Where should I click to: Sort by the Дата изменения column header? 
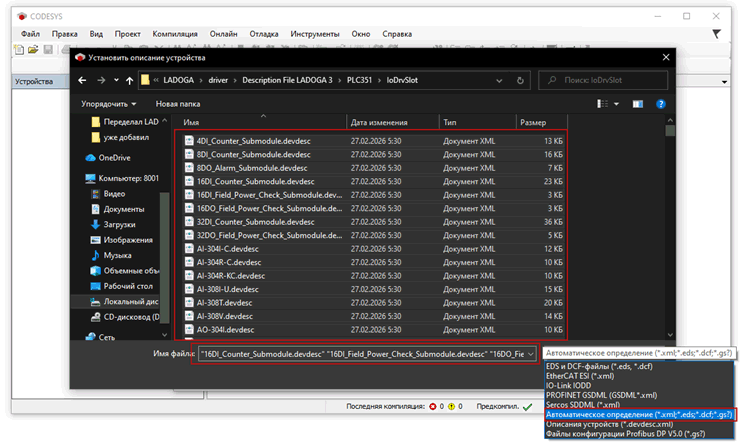pyautogui.click(x=379, y=122)
